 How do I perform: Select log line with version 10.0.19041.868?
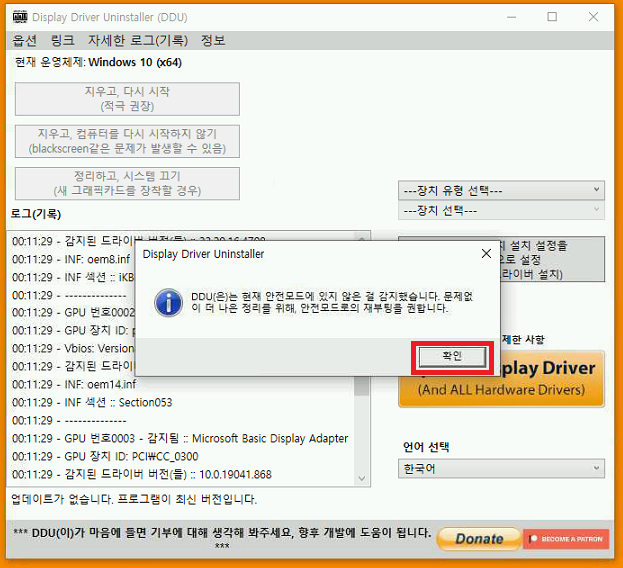142,474
